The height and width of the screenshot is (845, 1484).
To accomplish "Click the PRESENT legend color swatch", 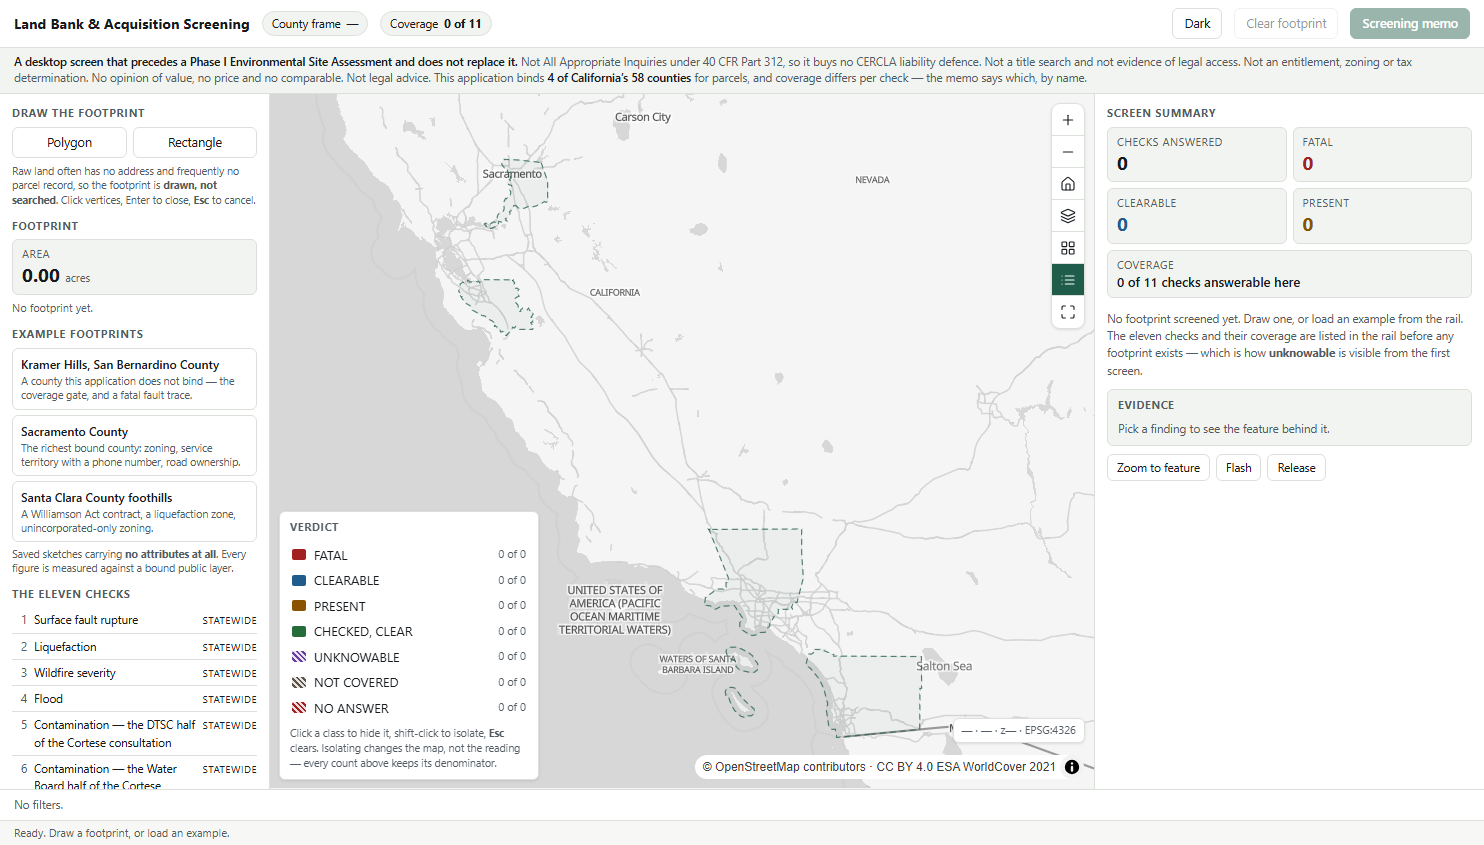I will 299,606.
